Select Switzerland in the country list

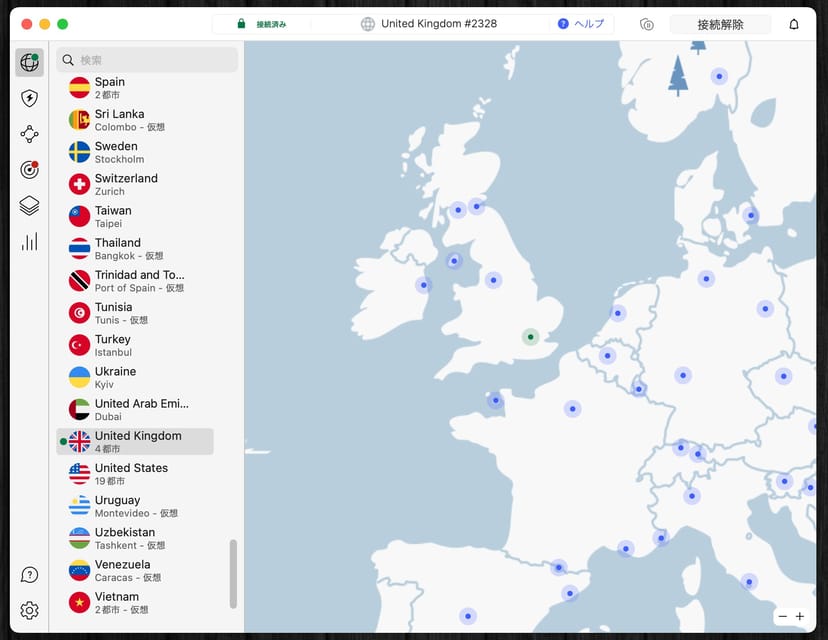point(126,184)
